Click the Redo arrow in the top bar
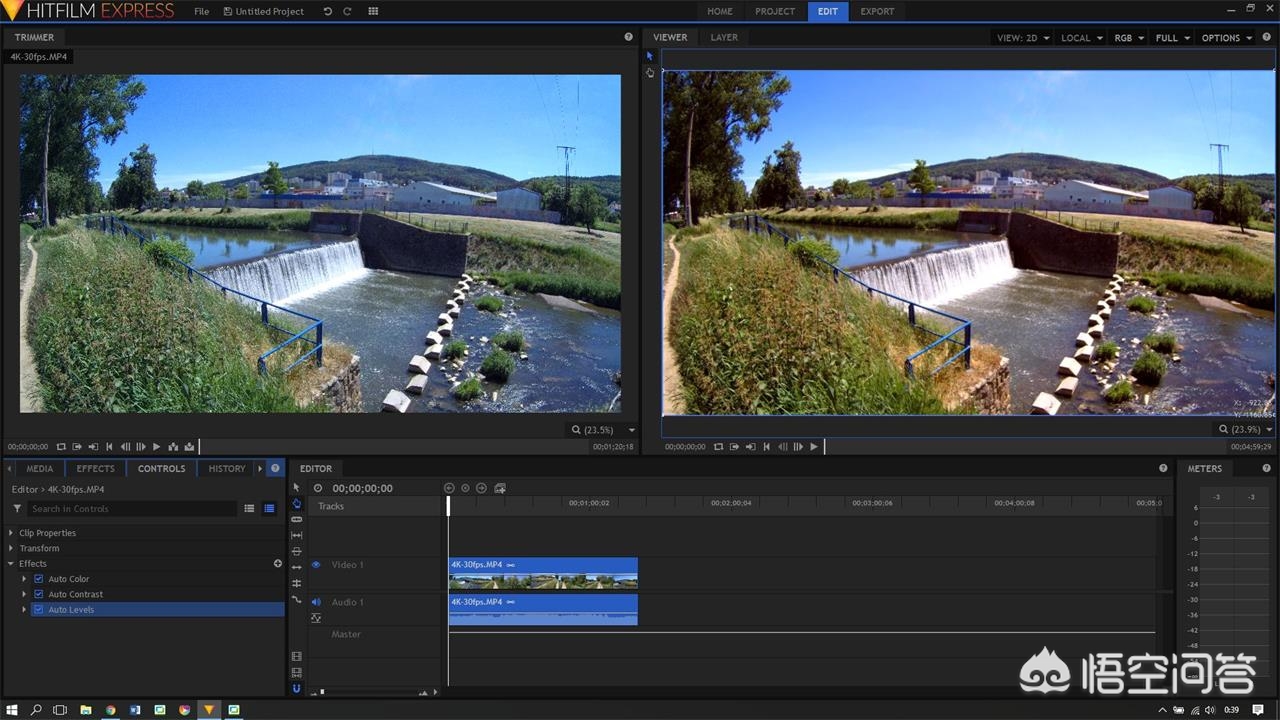1280x720 pixels. 347,11
